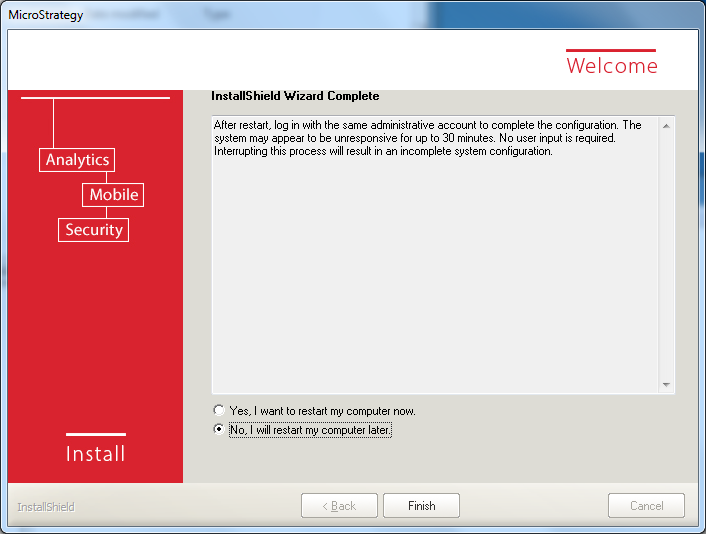Click the 'InstallShield Wizard Complete' heading
The width and height of the screenshot is (706, 534).
tap(295, 96)
